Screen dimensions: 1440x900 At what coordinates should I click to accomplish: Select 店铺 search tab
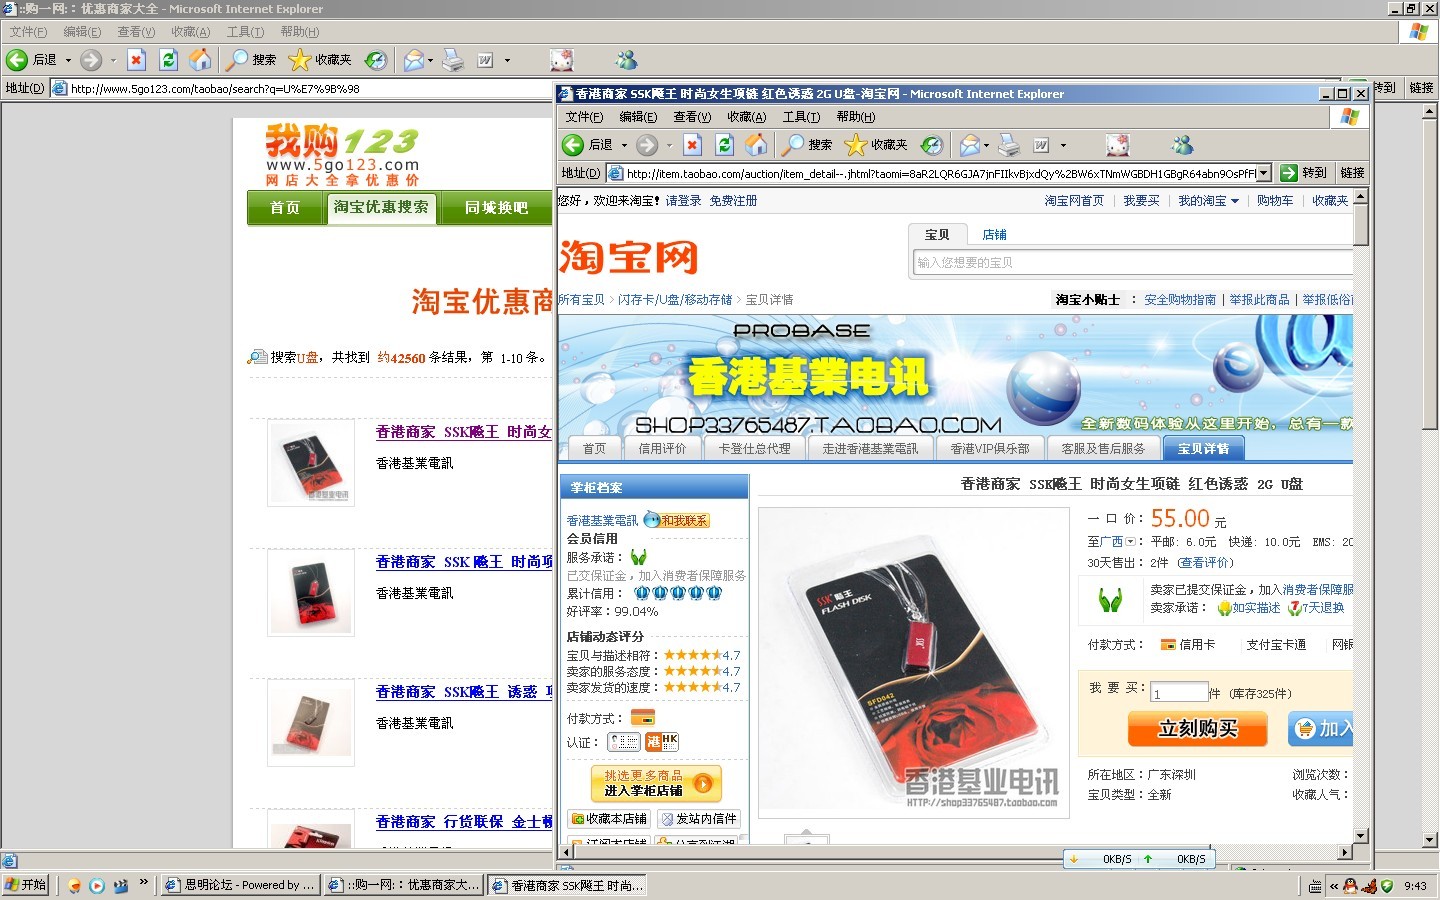coord(994,235)
